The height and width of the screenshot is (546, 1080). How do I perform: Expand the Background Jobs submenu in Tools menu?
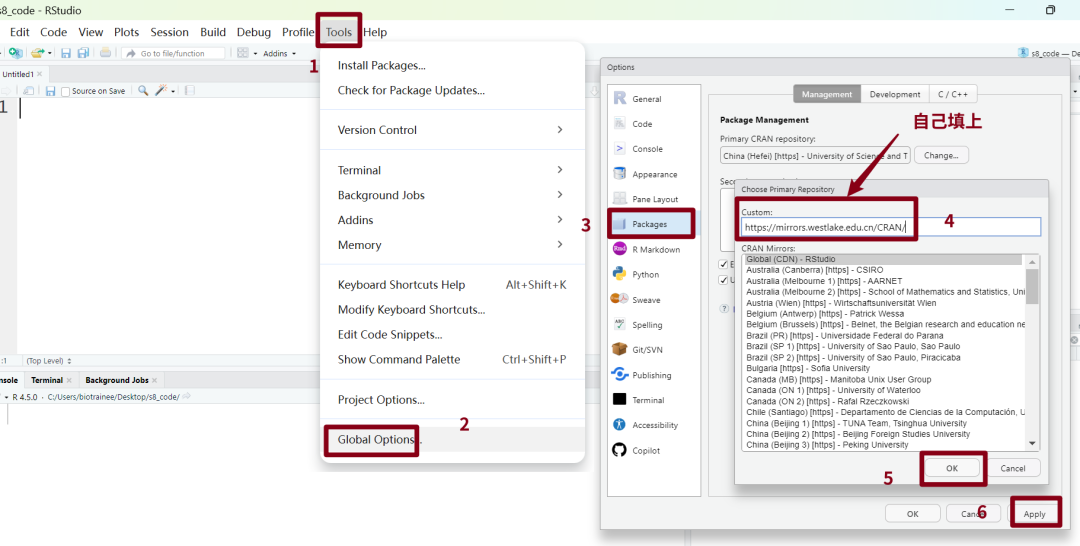[450, 195]
